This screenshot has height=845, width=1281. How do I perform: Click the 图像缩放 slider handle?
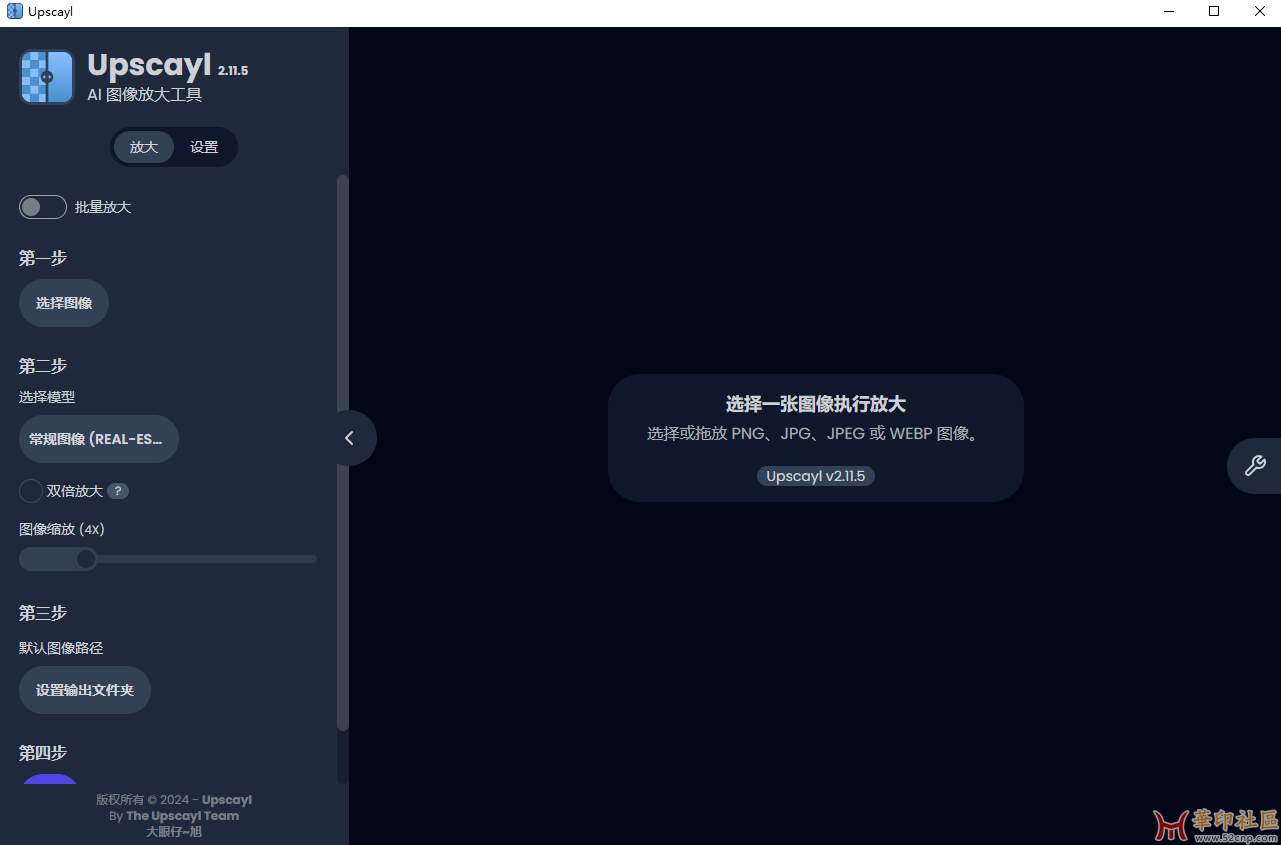pos(86,559)
